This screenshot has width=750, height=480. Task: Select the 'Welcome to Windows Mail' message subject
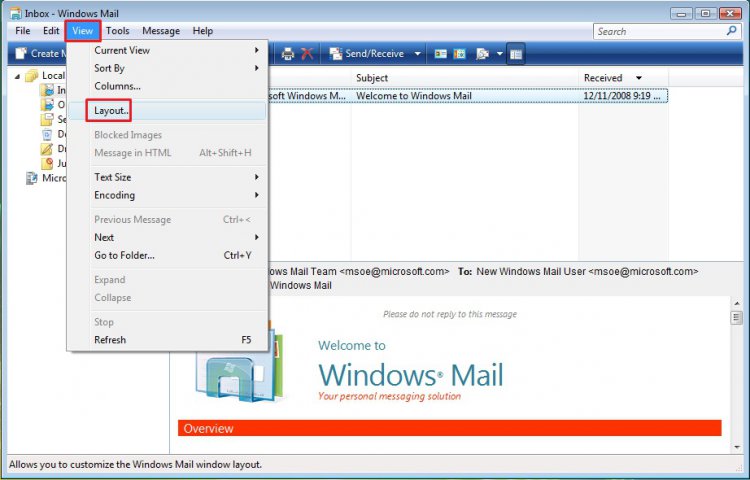pyautogui.click(x=414, y=96)
